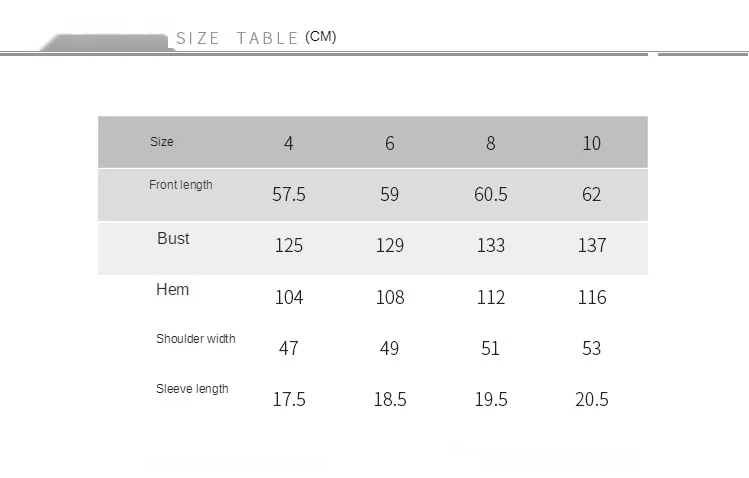Select the 20.5 sleeve length value
Screen dimensions: 749x478
pyautogui.click(x=591, y=399)
